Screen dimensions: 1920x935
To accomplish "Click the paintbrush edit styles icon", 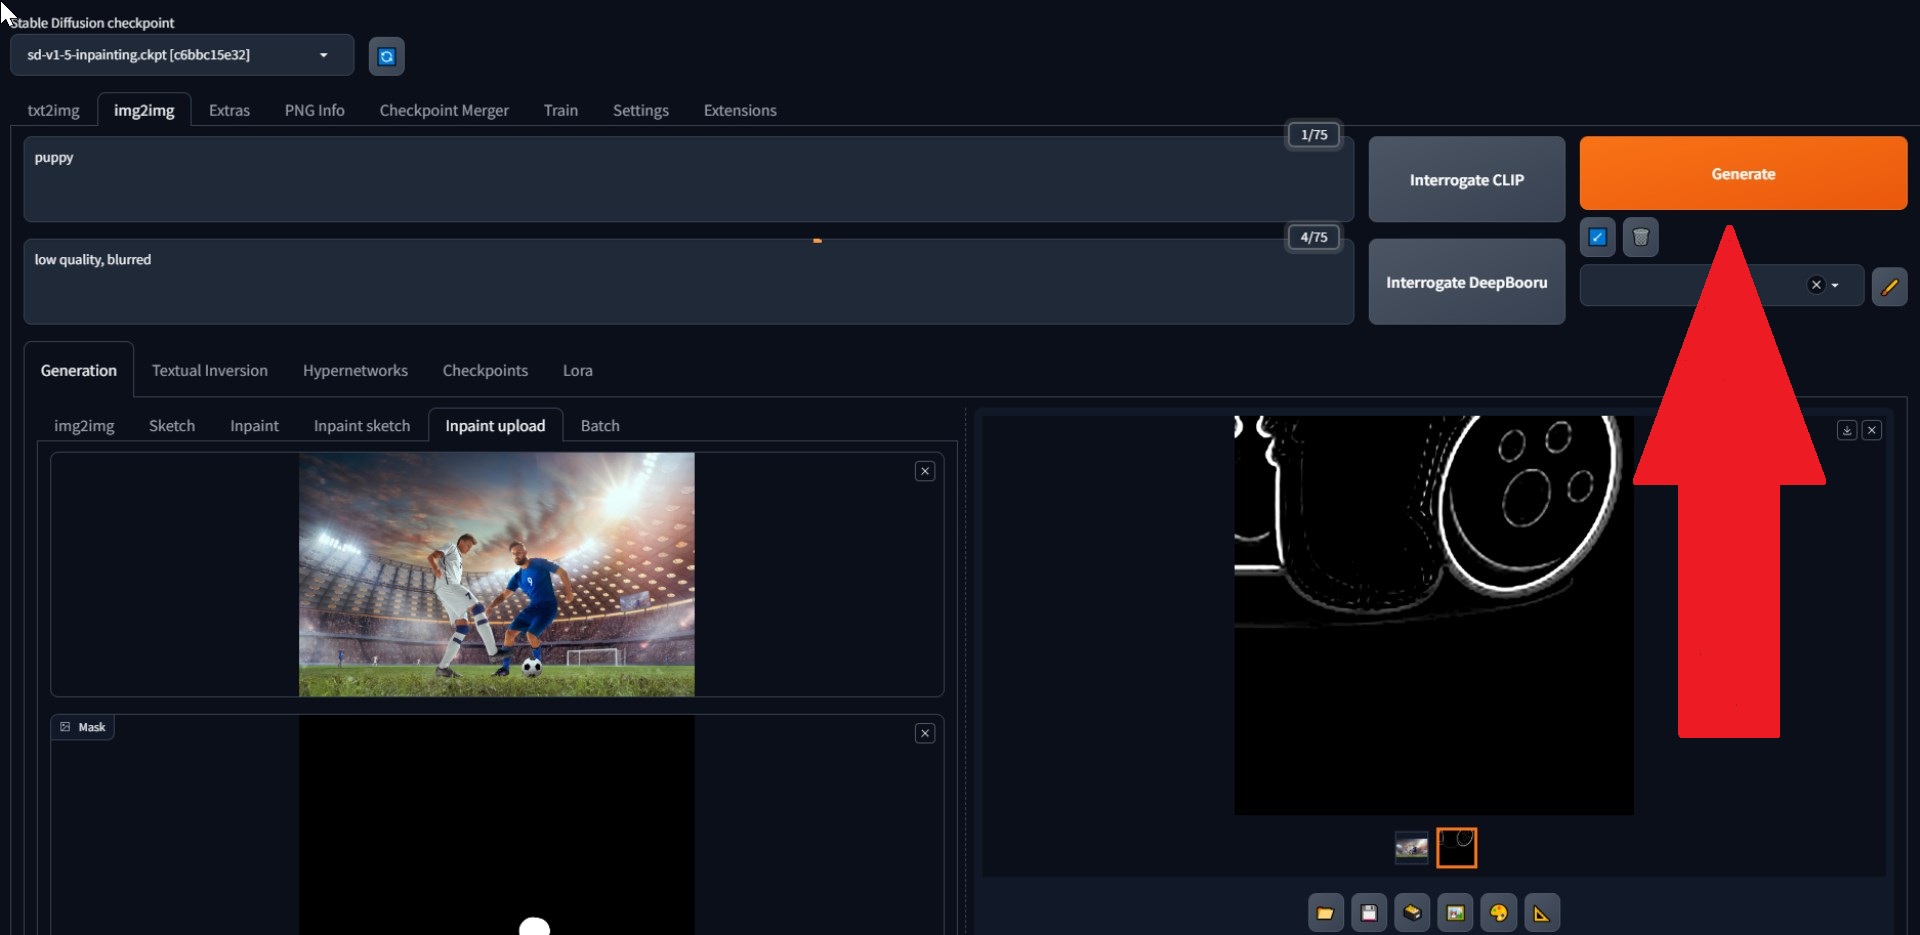I will (x=1888, y=286).
